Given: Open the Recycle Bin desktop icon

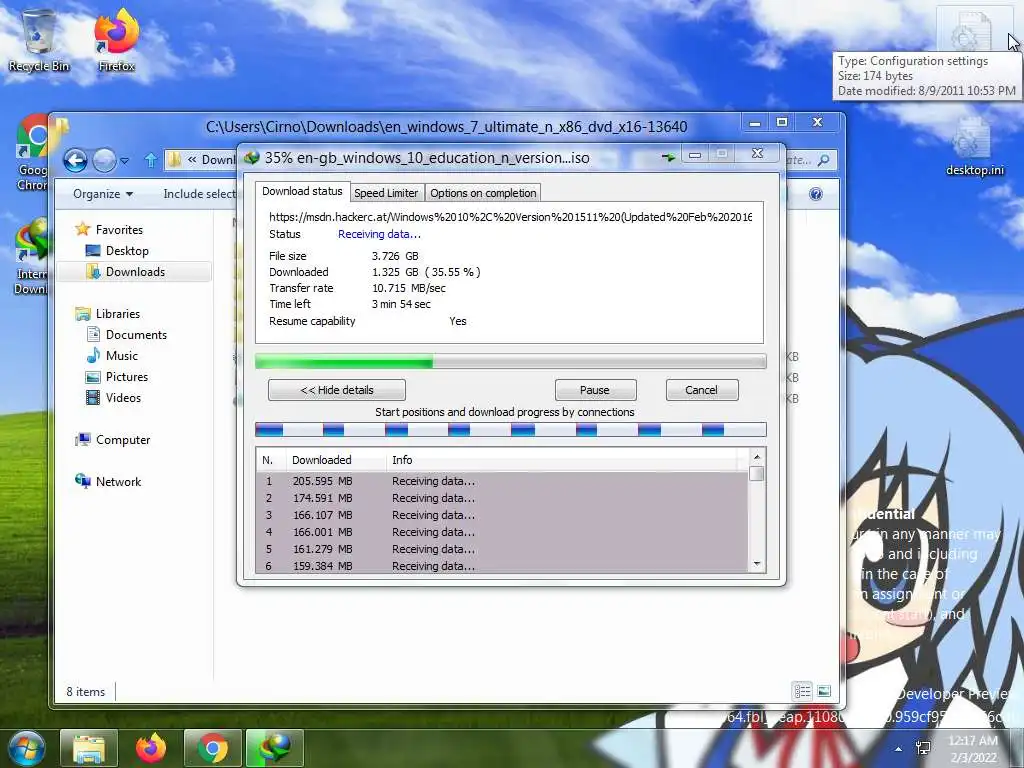Looking at the screenshot, I should point(39,39).
